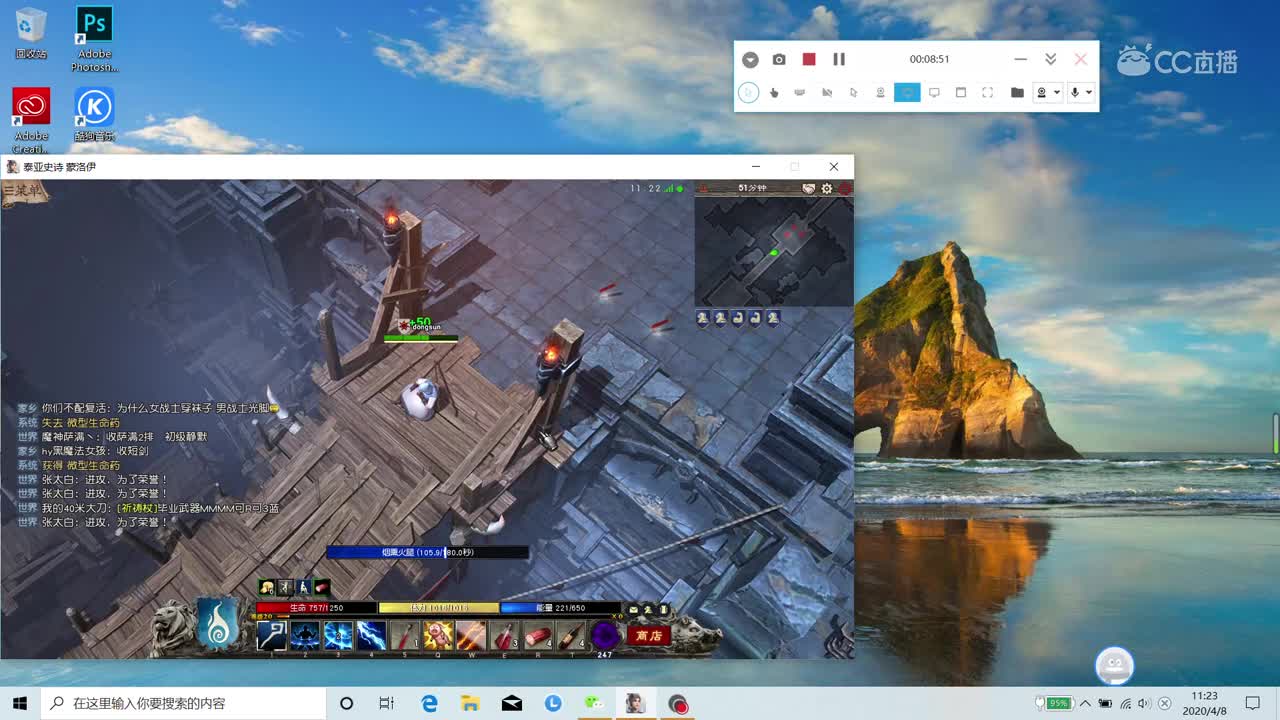The height and width of the screenshot is (720, 1280).
Task: Open Microsoft Edge from the taskbar
Action: click(x=430, y=703)
